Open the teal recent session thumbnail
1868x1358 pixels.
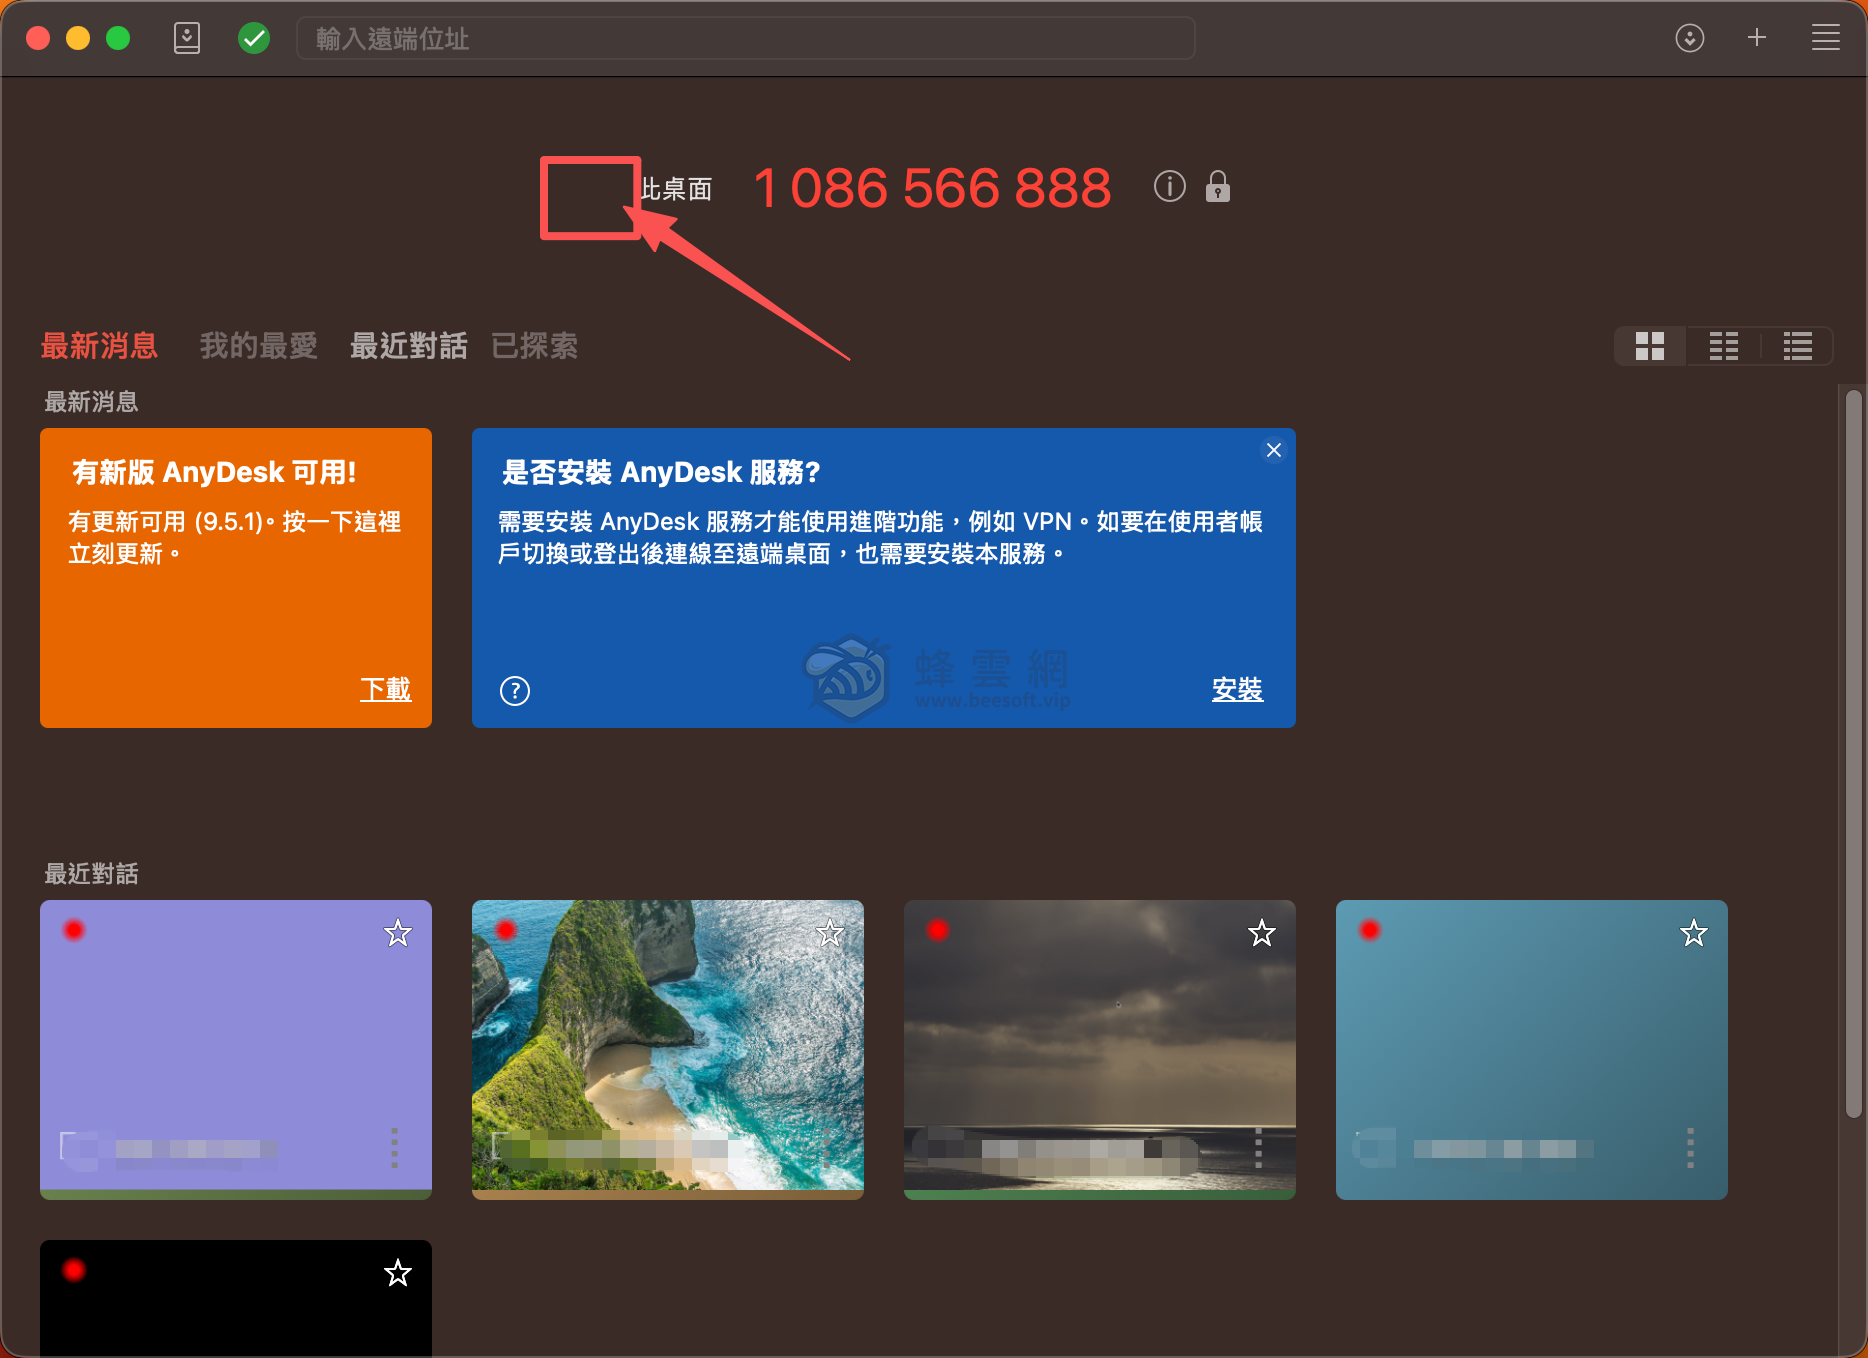(1532, 1050)
